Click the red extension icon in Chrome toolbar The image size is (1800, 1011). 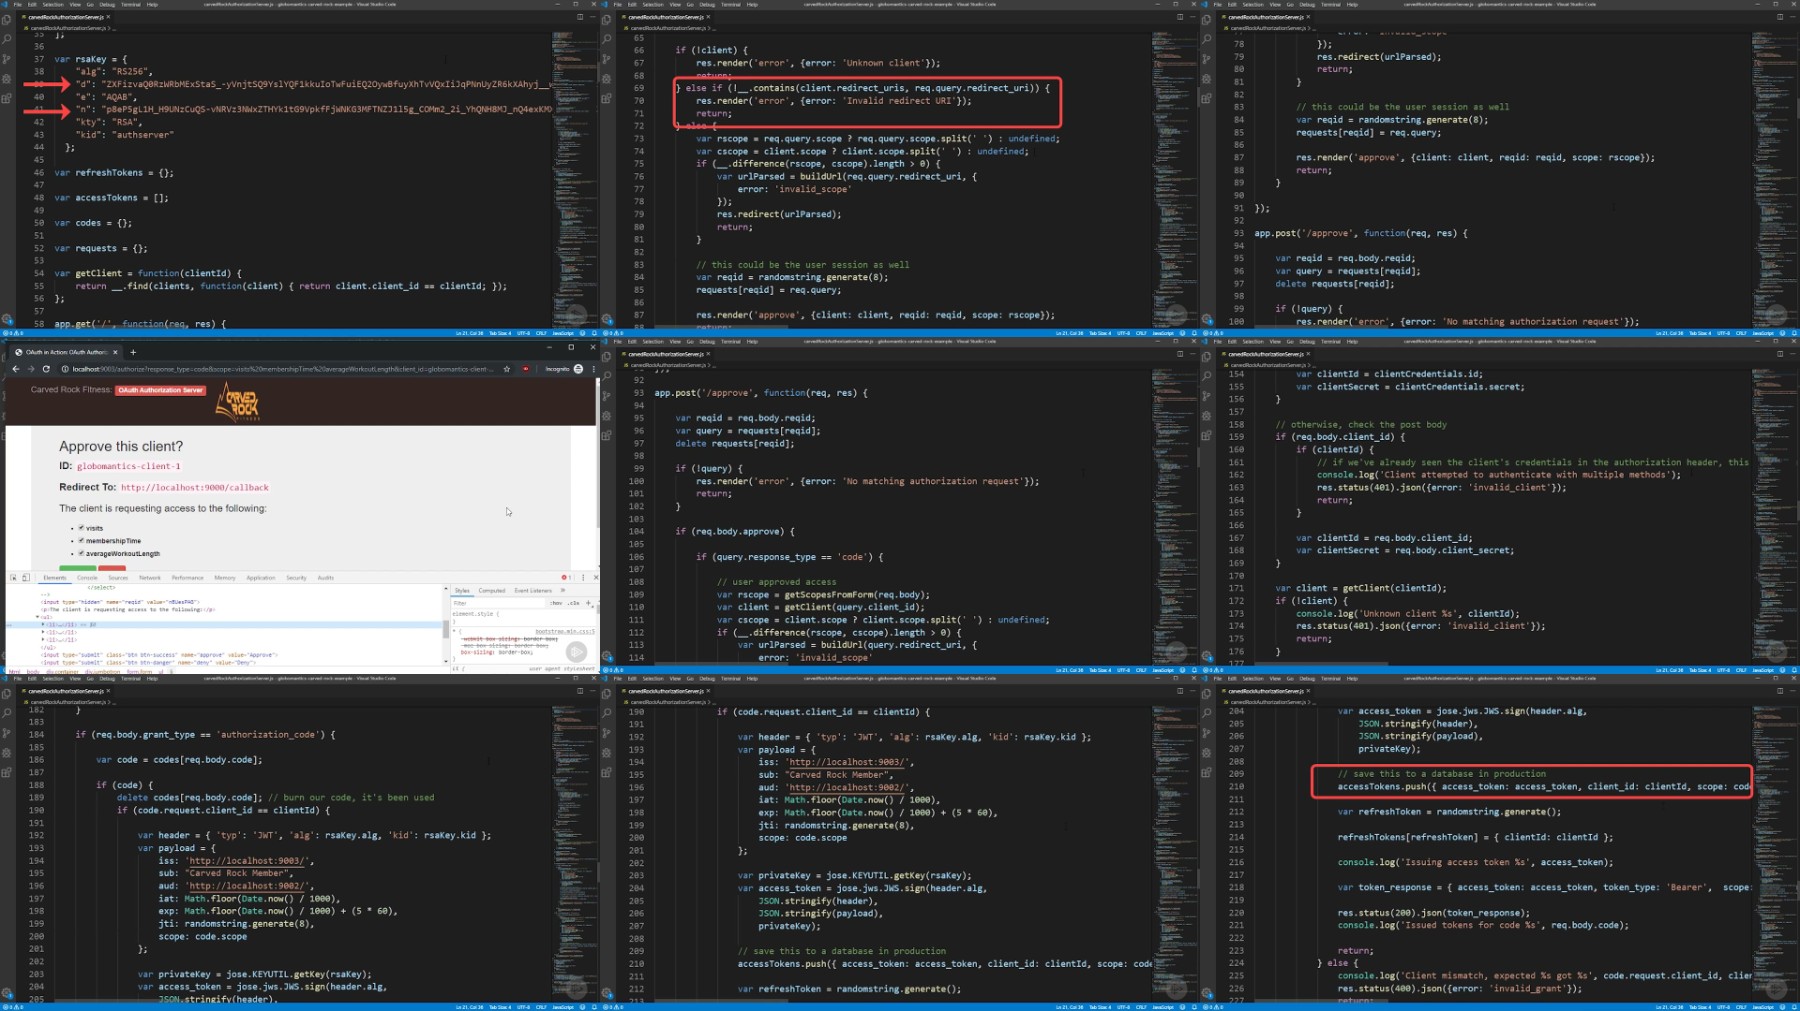coord(526,369)
